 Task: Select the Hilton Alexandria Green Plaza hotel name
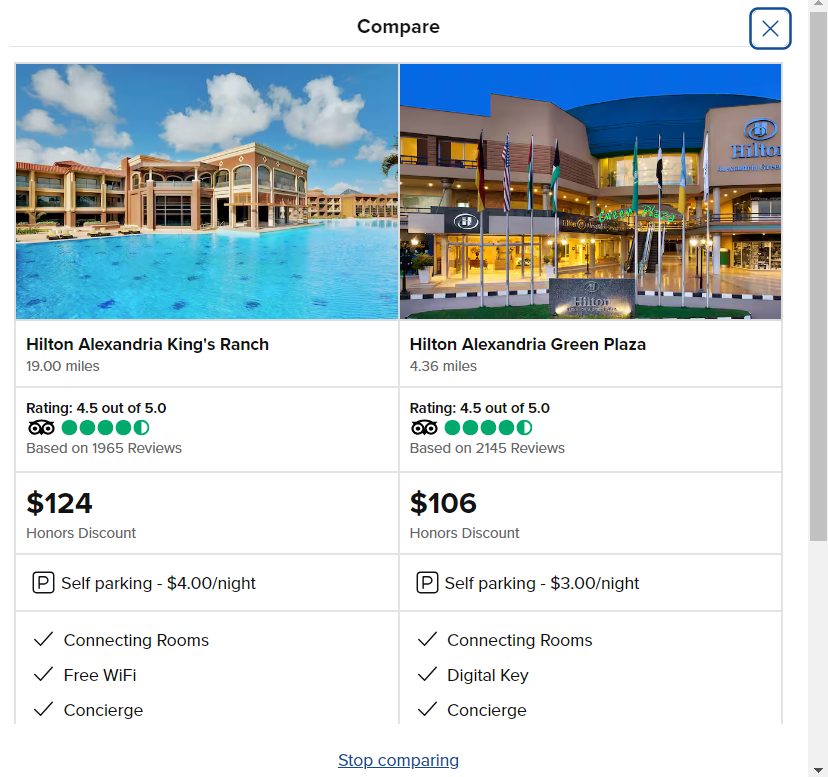tap(528, 344)
